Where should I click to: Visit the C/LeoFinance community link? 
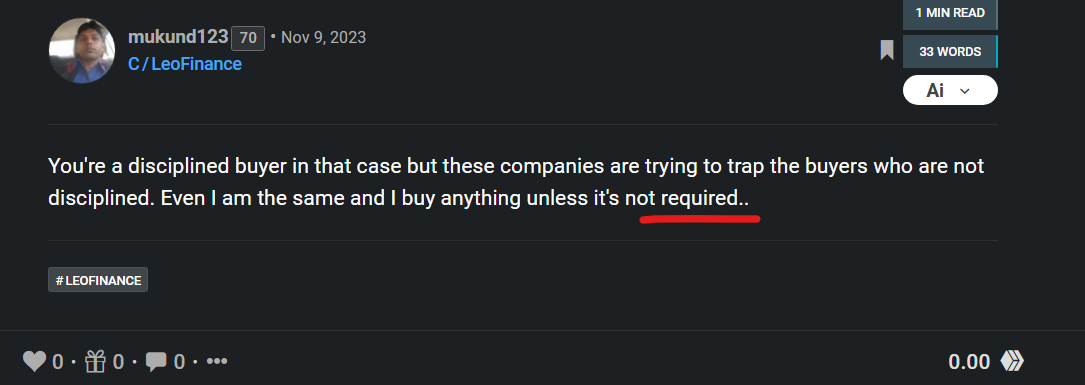[185, 64]
